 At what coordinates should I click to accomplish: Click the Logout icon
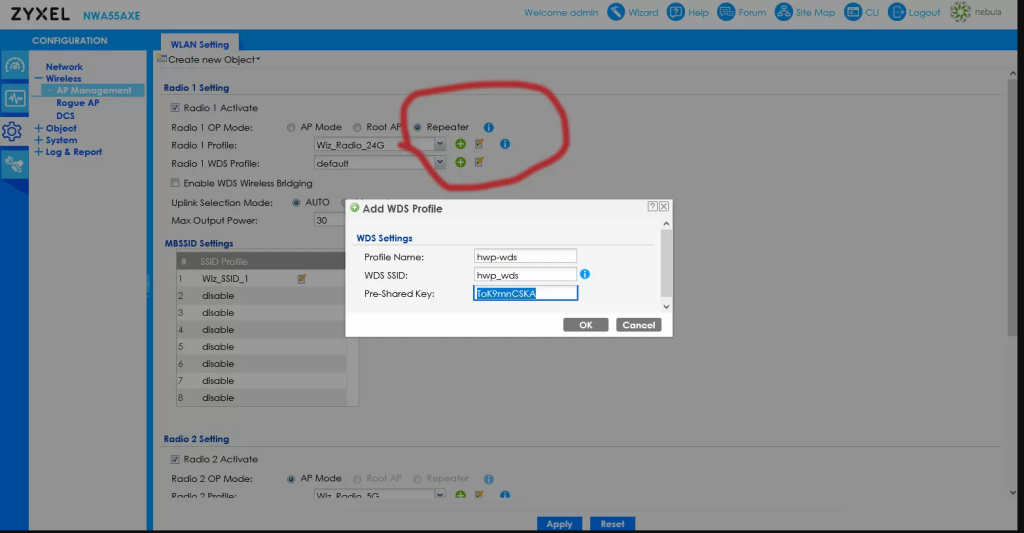point(896,12)
